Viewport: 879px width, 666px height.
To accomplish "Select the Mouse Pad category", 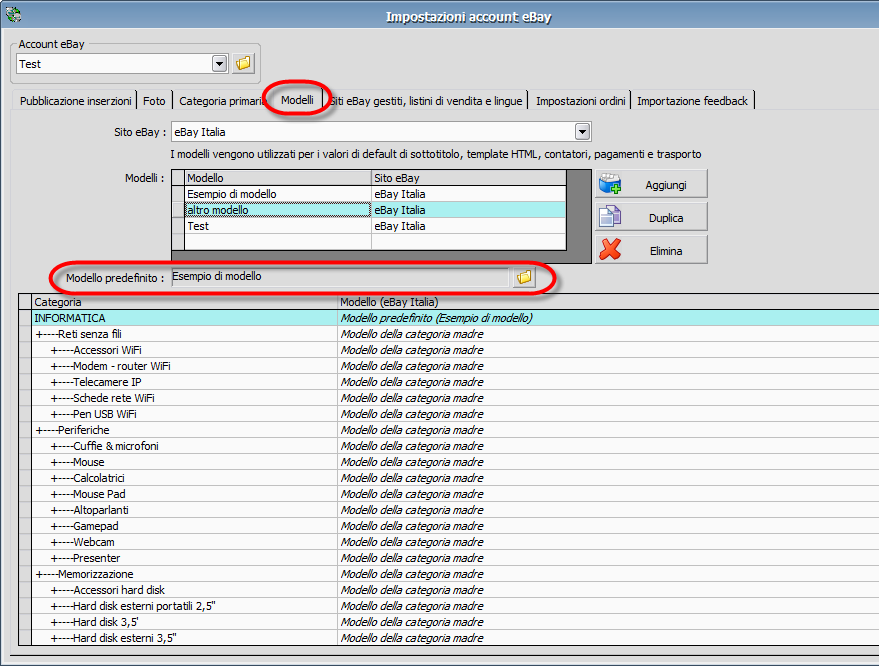I will (x=184, y=494).
